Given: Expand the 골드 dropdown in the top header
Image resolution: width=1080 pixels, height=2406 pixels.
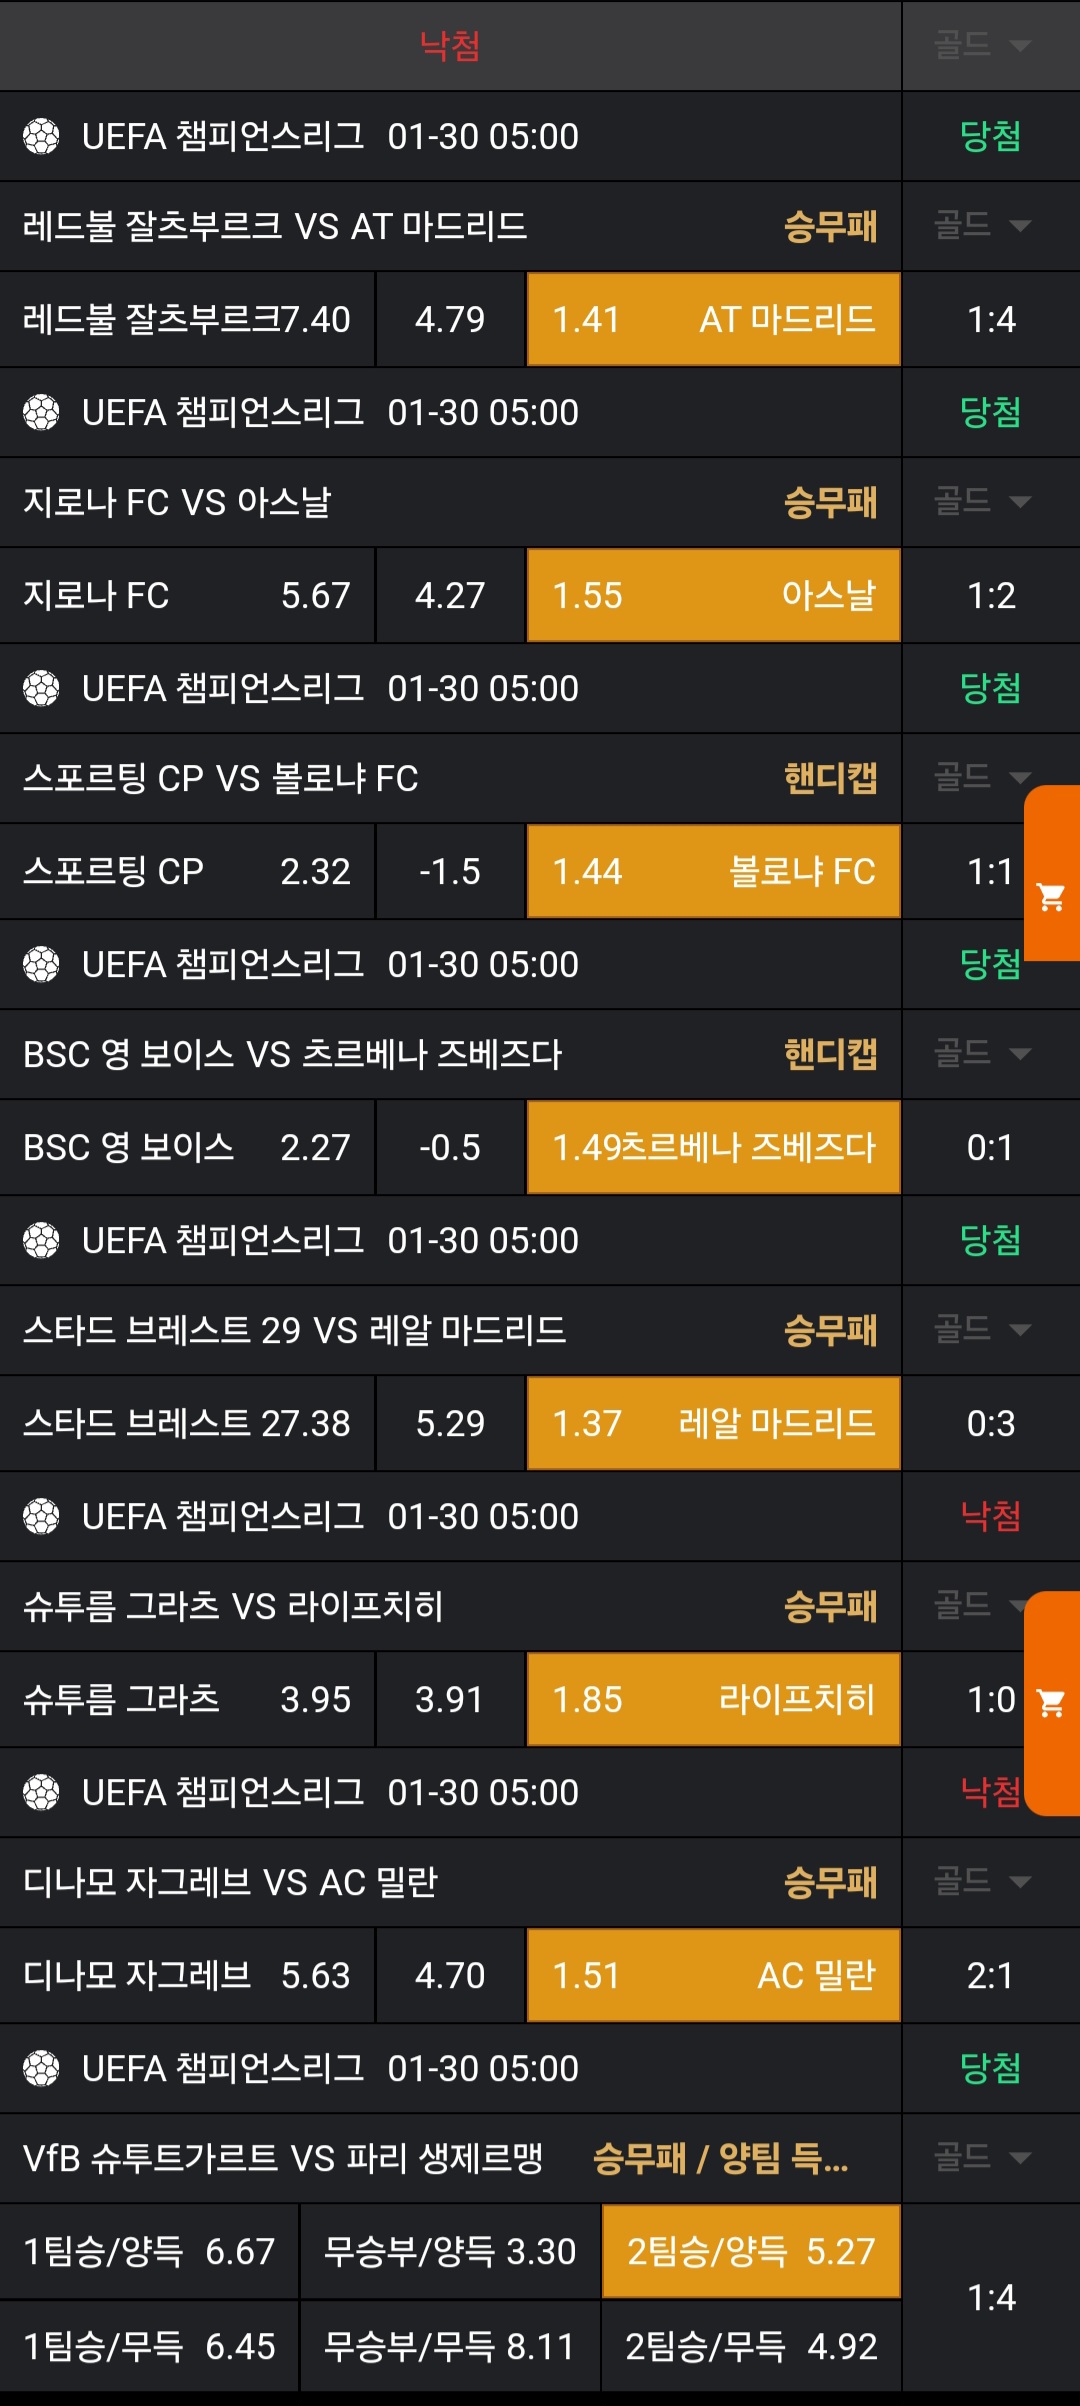Looking at the screenshot, I should [982, 45].
